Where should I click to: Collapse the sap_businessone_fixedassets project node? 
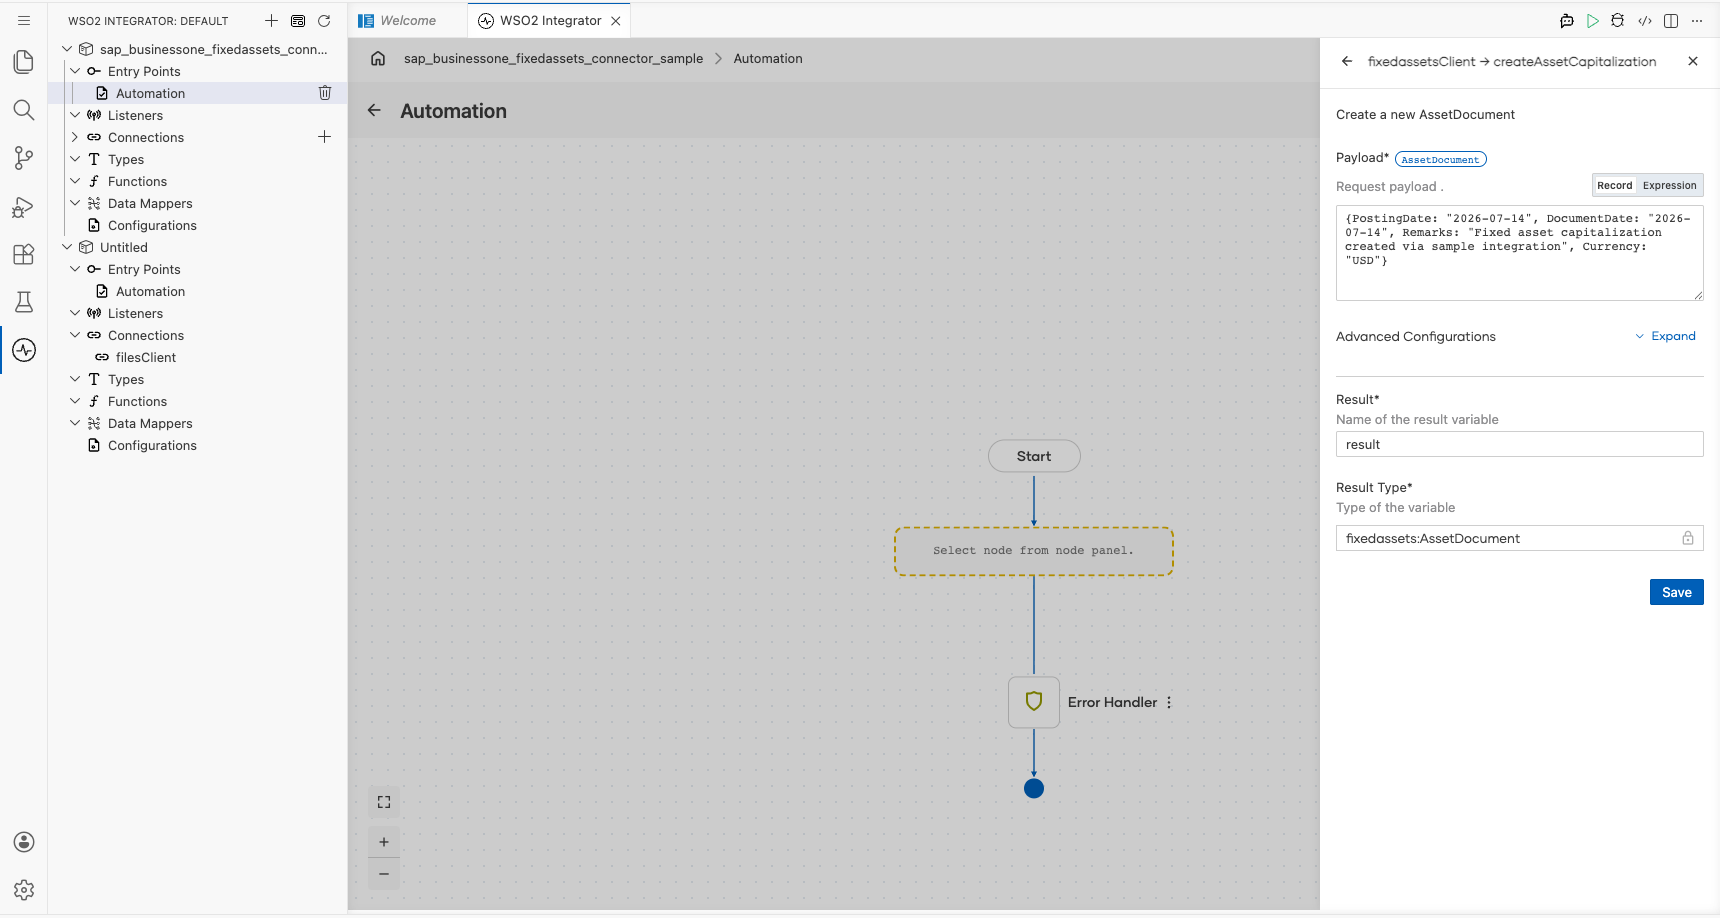click(x=67, y=49)
